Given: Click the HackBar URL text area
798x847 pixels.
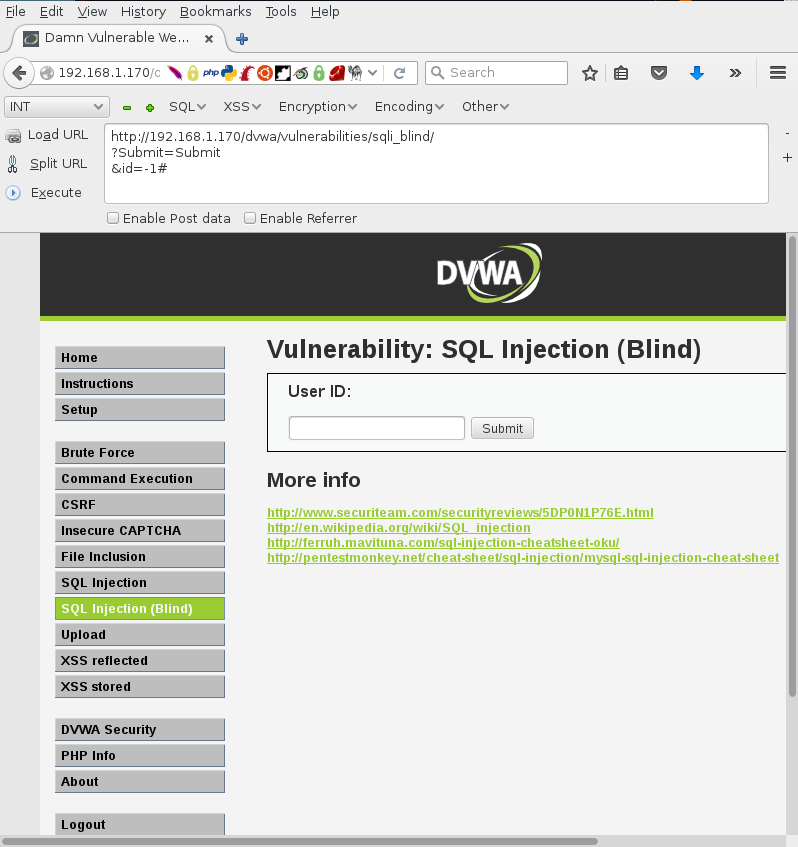Looking at the screenshot, I should pyautogui.click(x=437, y=164).
